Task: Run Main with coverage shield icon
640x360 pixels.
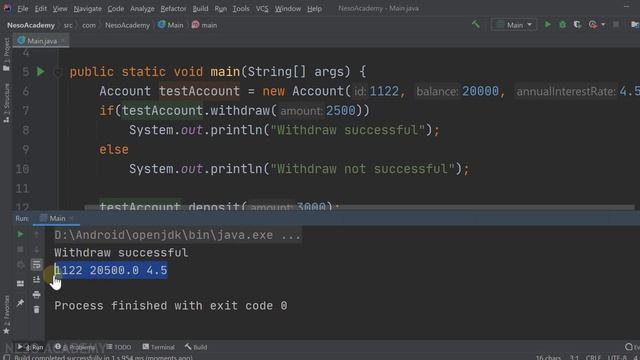Action: coord(577,25)
